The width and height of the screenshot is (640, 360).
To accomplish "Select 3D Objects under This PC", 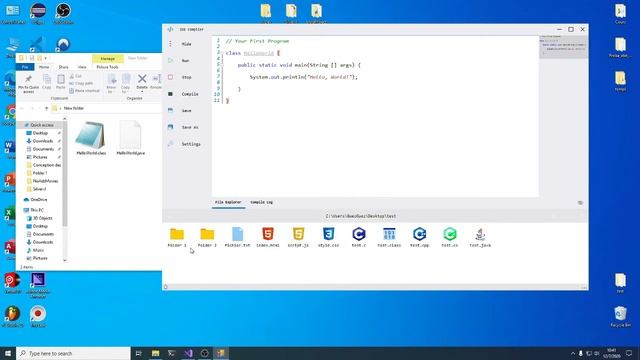I will 40,218.
